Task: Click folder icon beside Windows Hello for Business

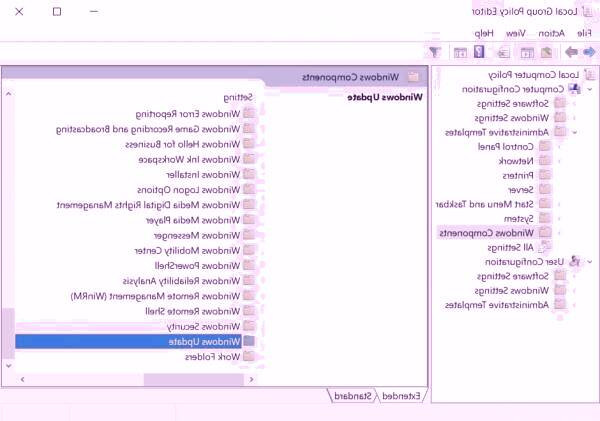Action: [x=249, y=144]
